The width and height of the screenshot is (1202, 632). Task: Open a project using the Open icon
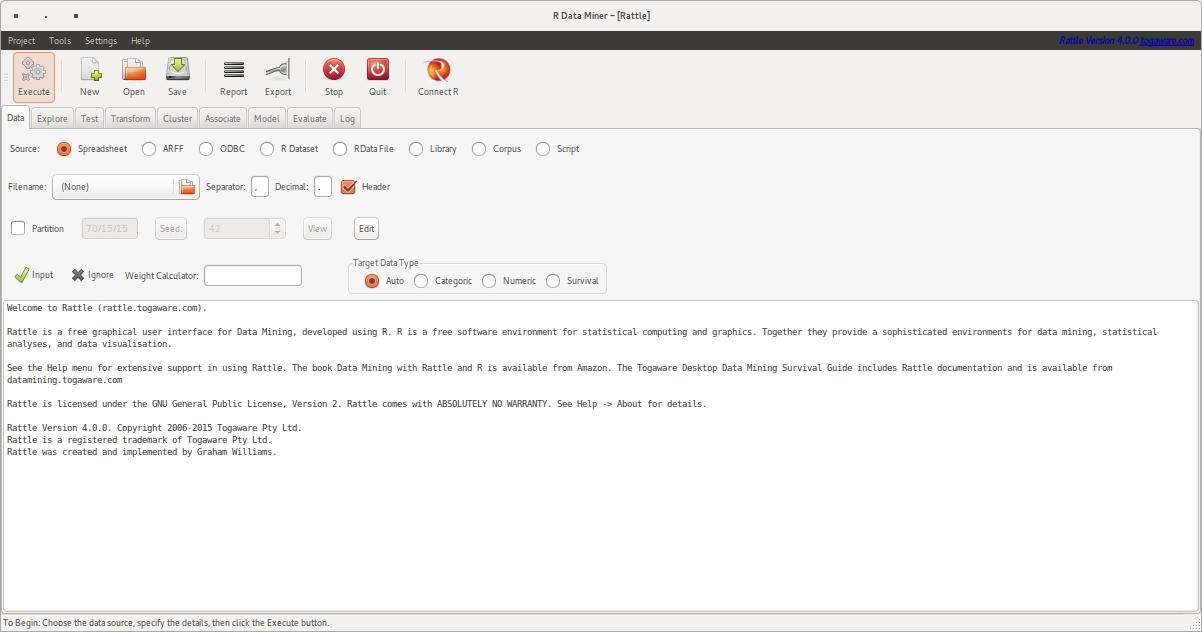click(134, 70)
